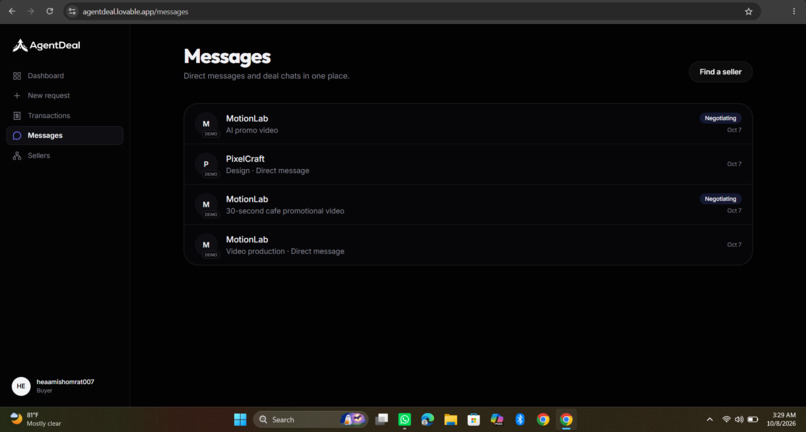Screen dimensions: 806x432
Task: Click the volume speaker tray icon
Action: [x=739, y=420]
